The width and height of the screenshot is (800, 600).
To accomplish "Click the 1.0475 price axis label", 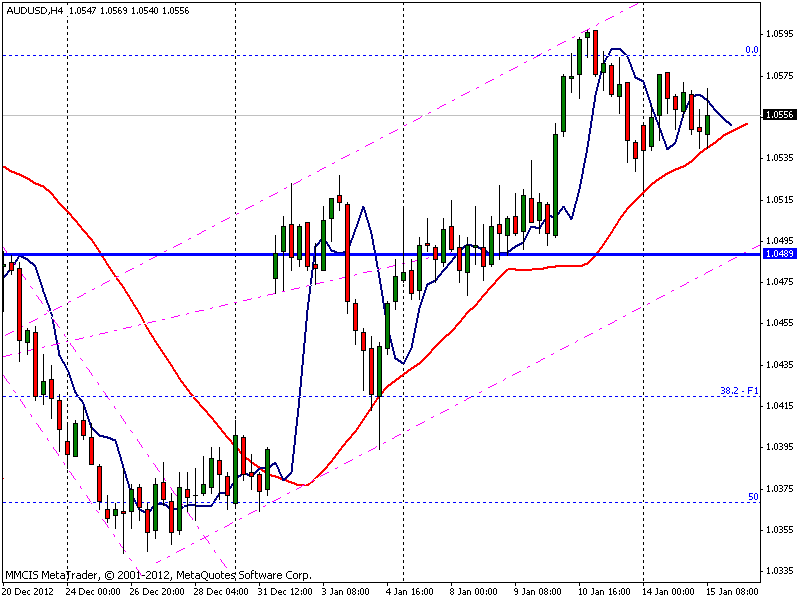I will 780,281.
